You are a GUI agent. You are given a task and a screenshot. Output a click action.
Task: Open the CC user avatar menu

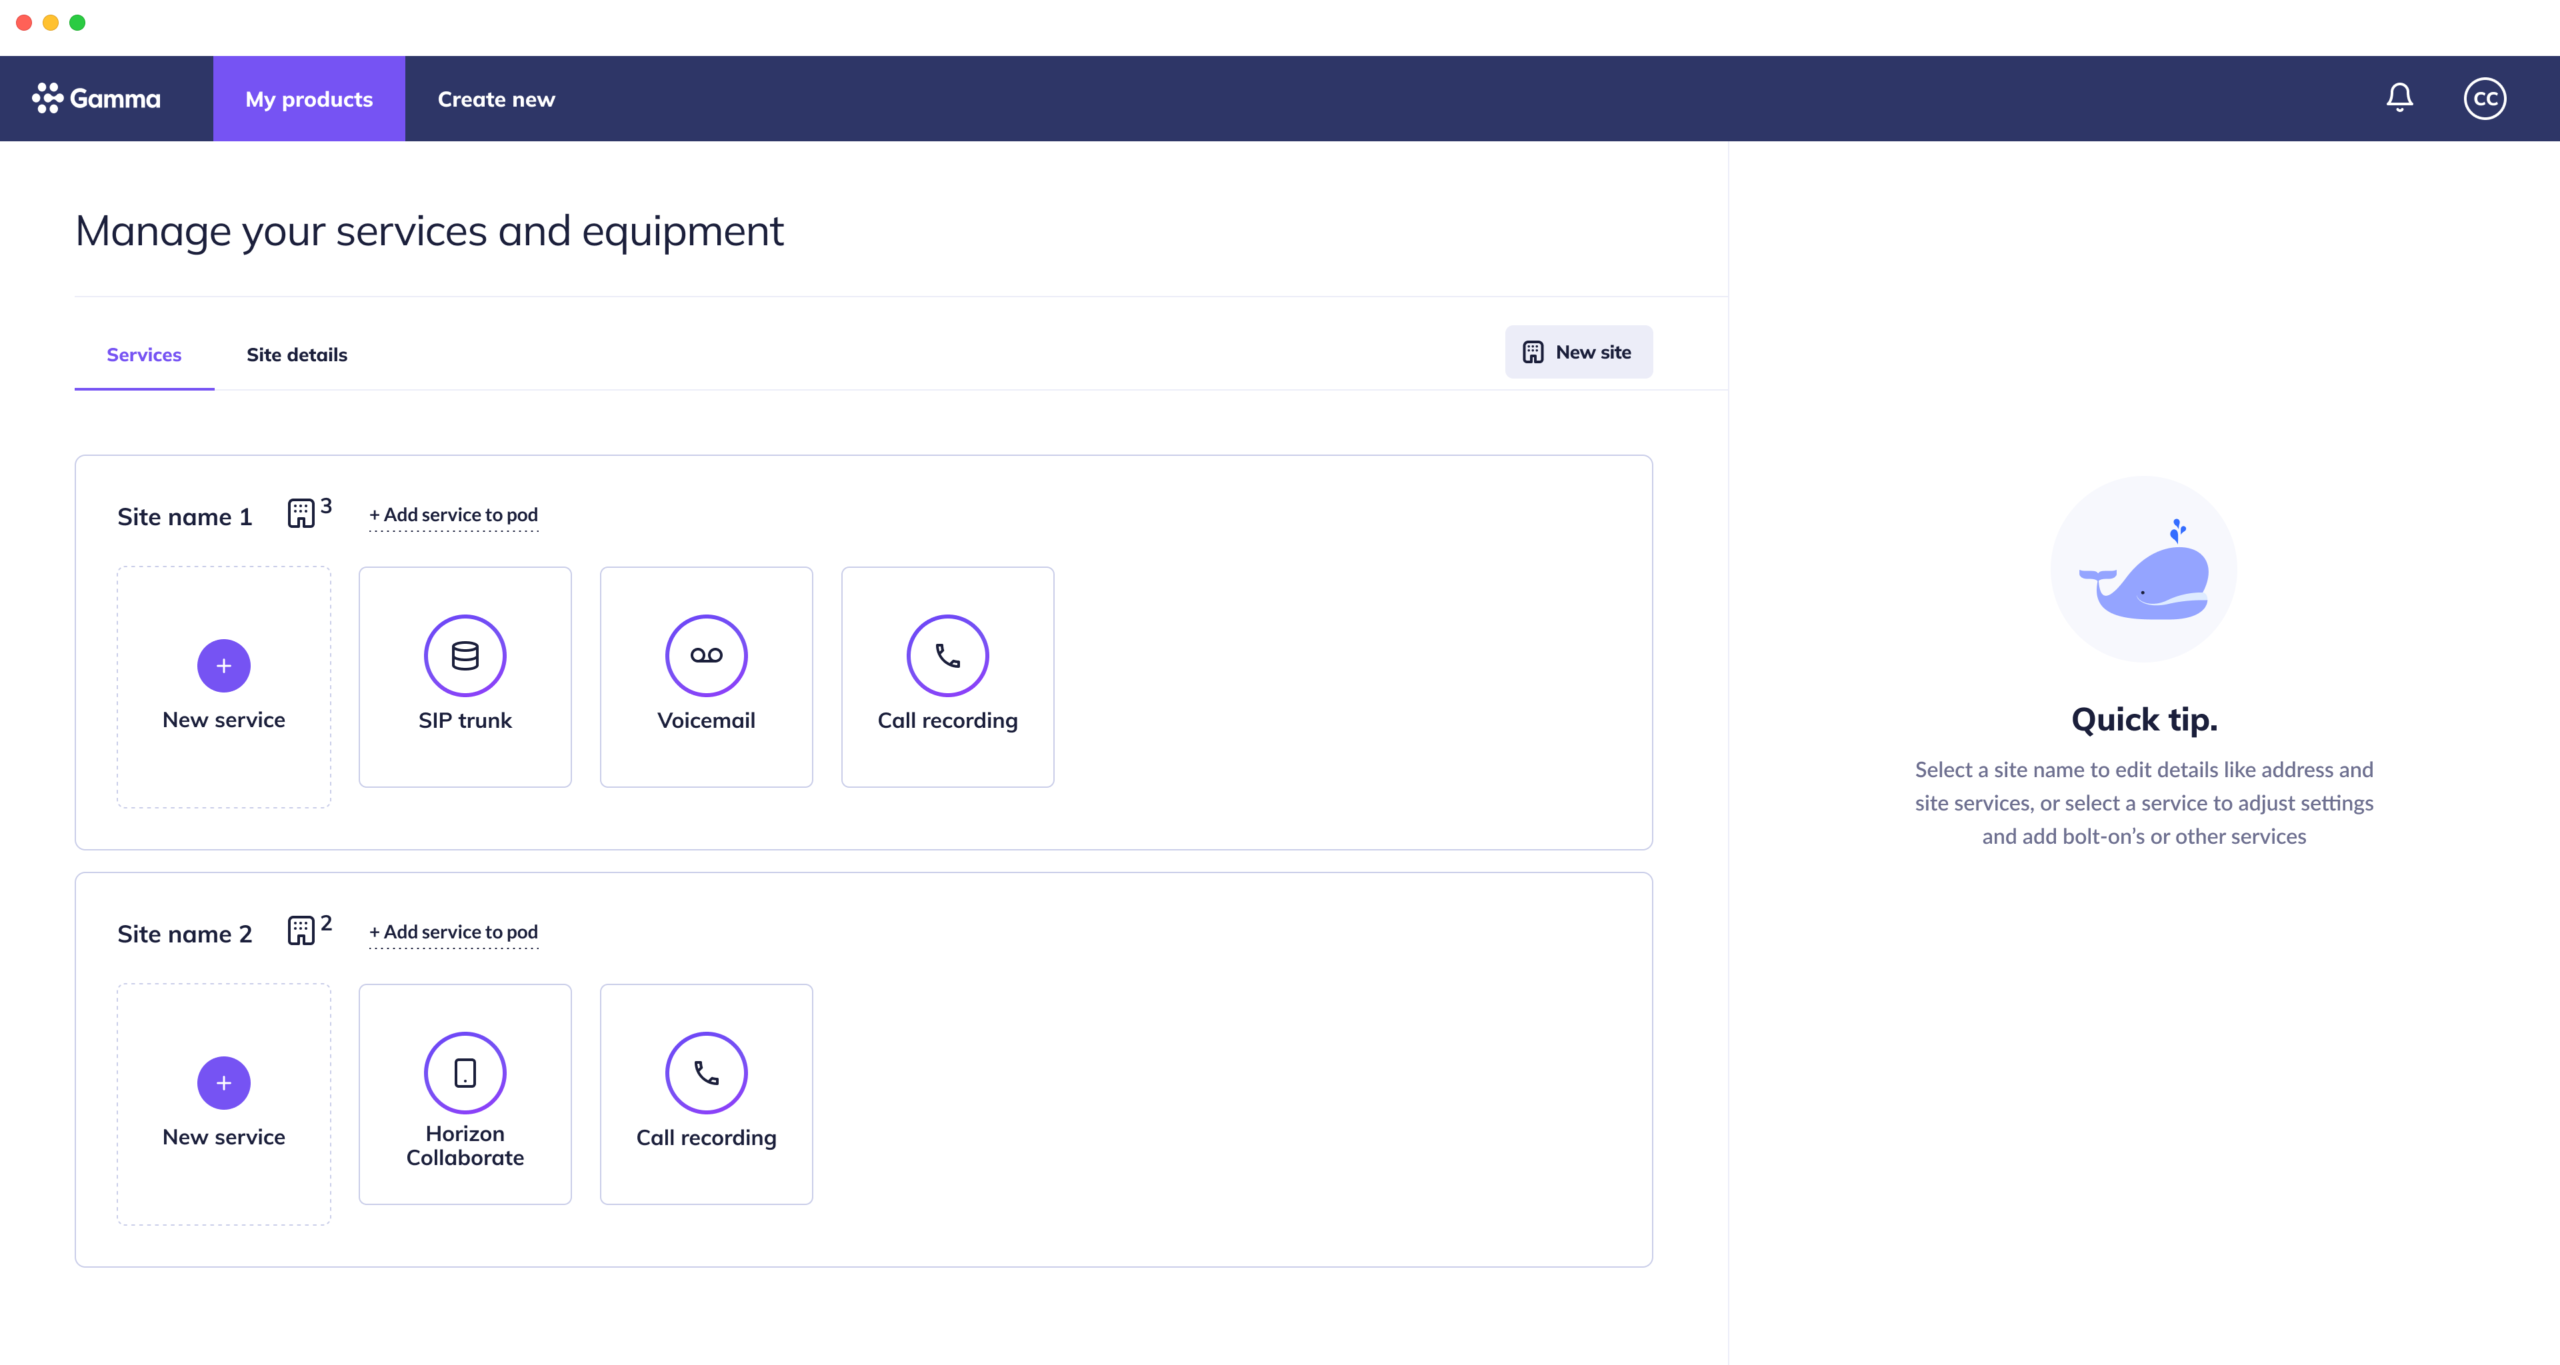click(x=2484, y=98)
